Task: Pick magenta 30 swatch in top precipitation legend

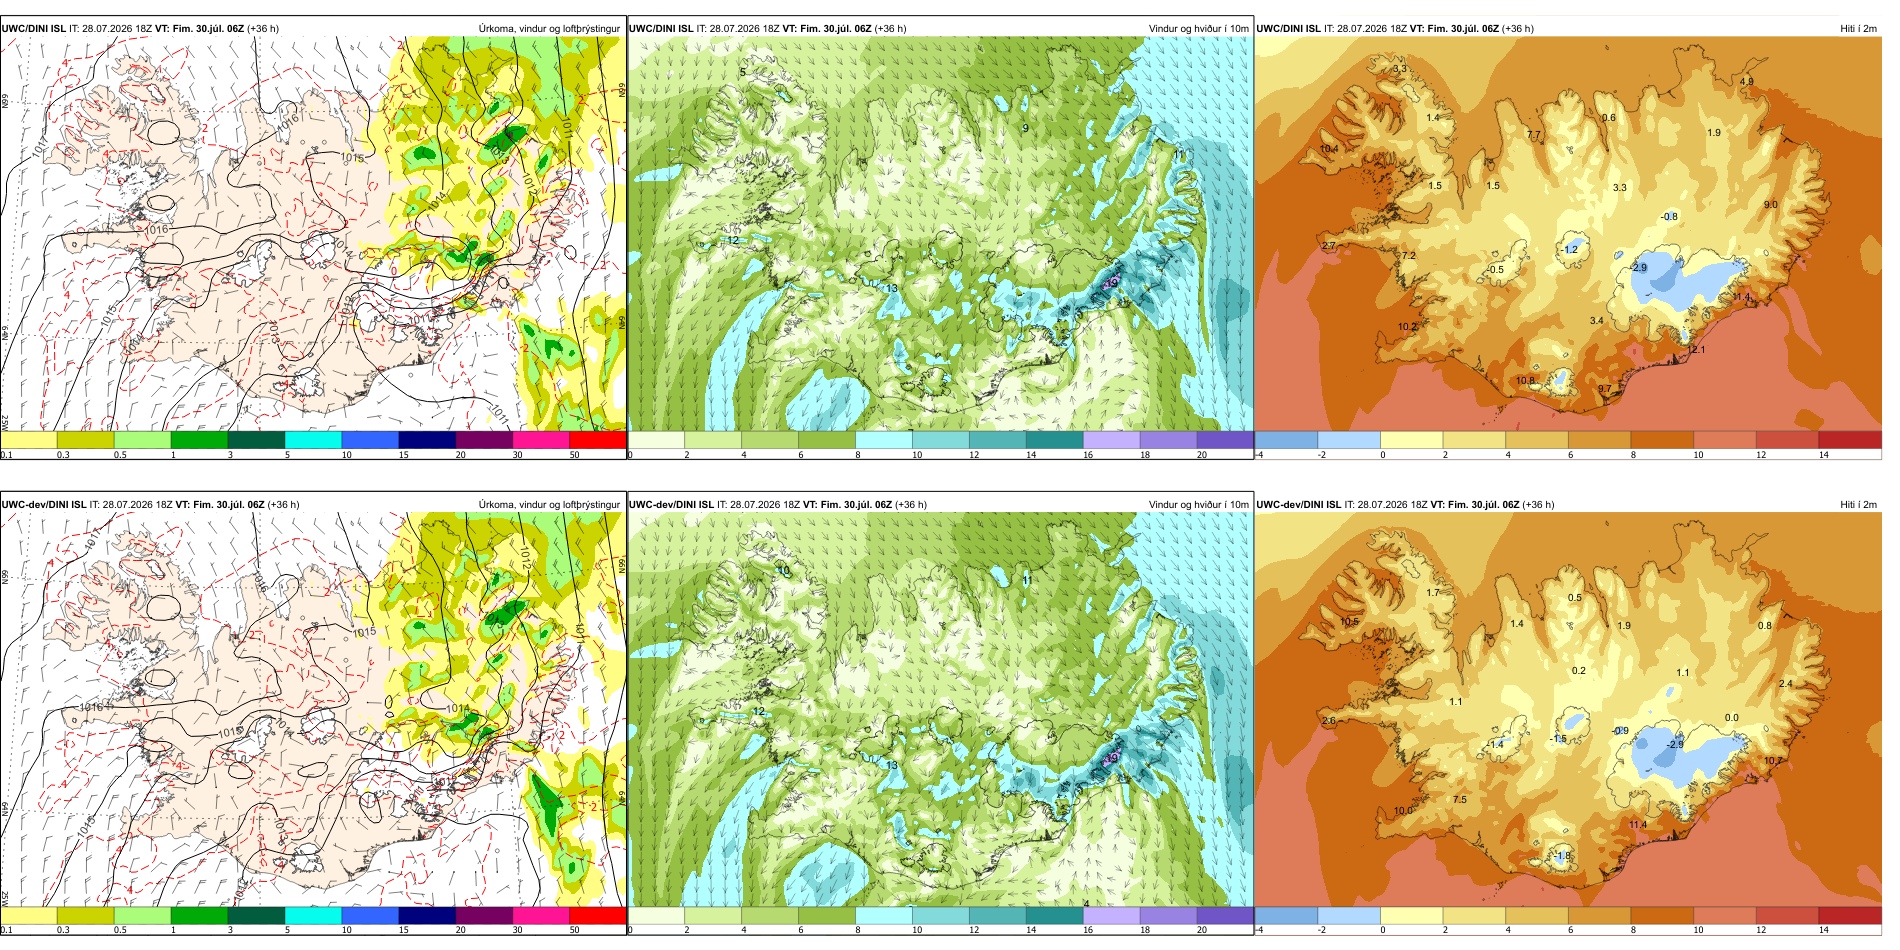Action: pyautogui.click(x=541, y=440)
